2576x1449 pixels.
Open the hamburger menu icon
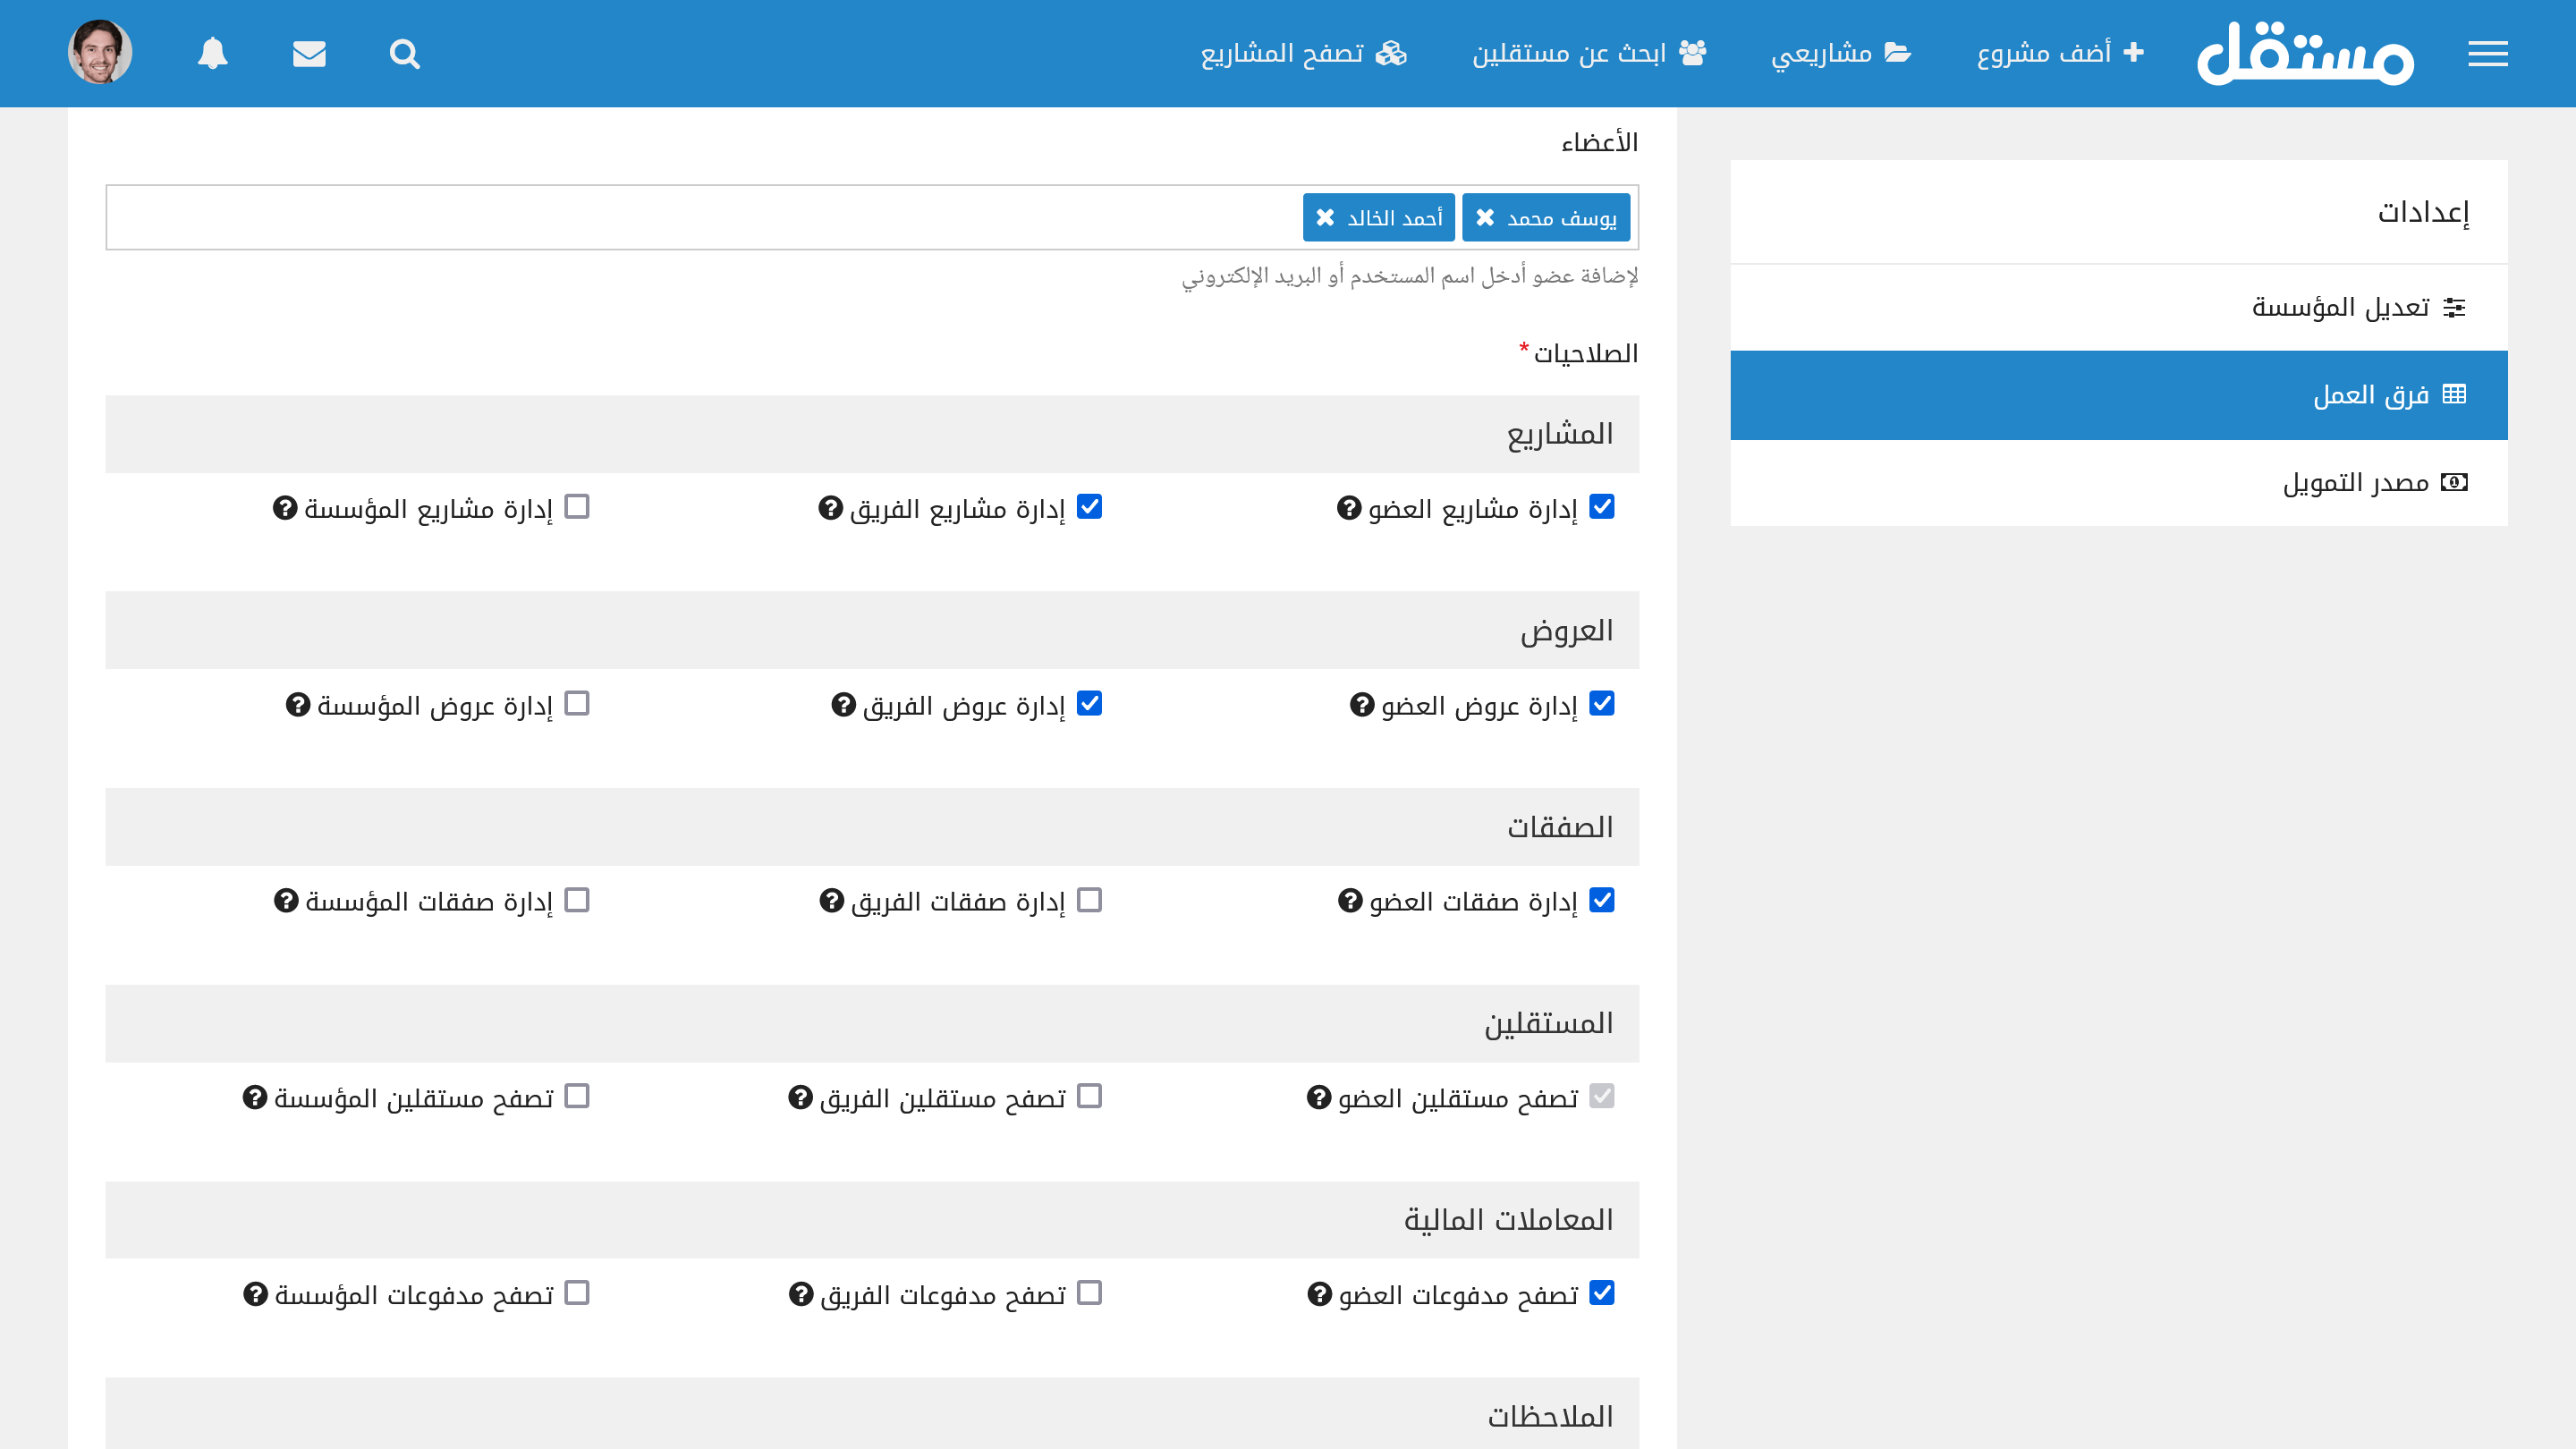coord(2487,53)
